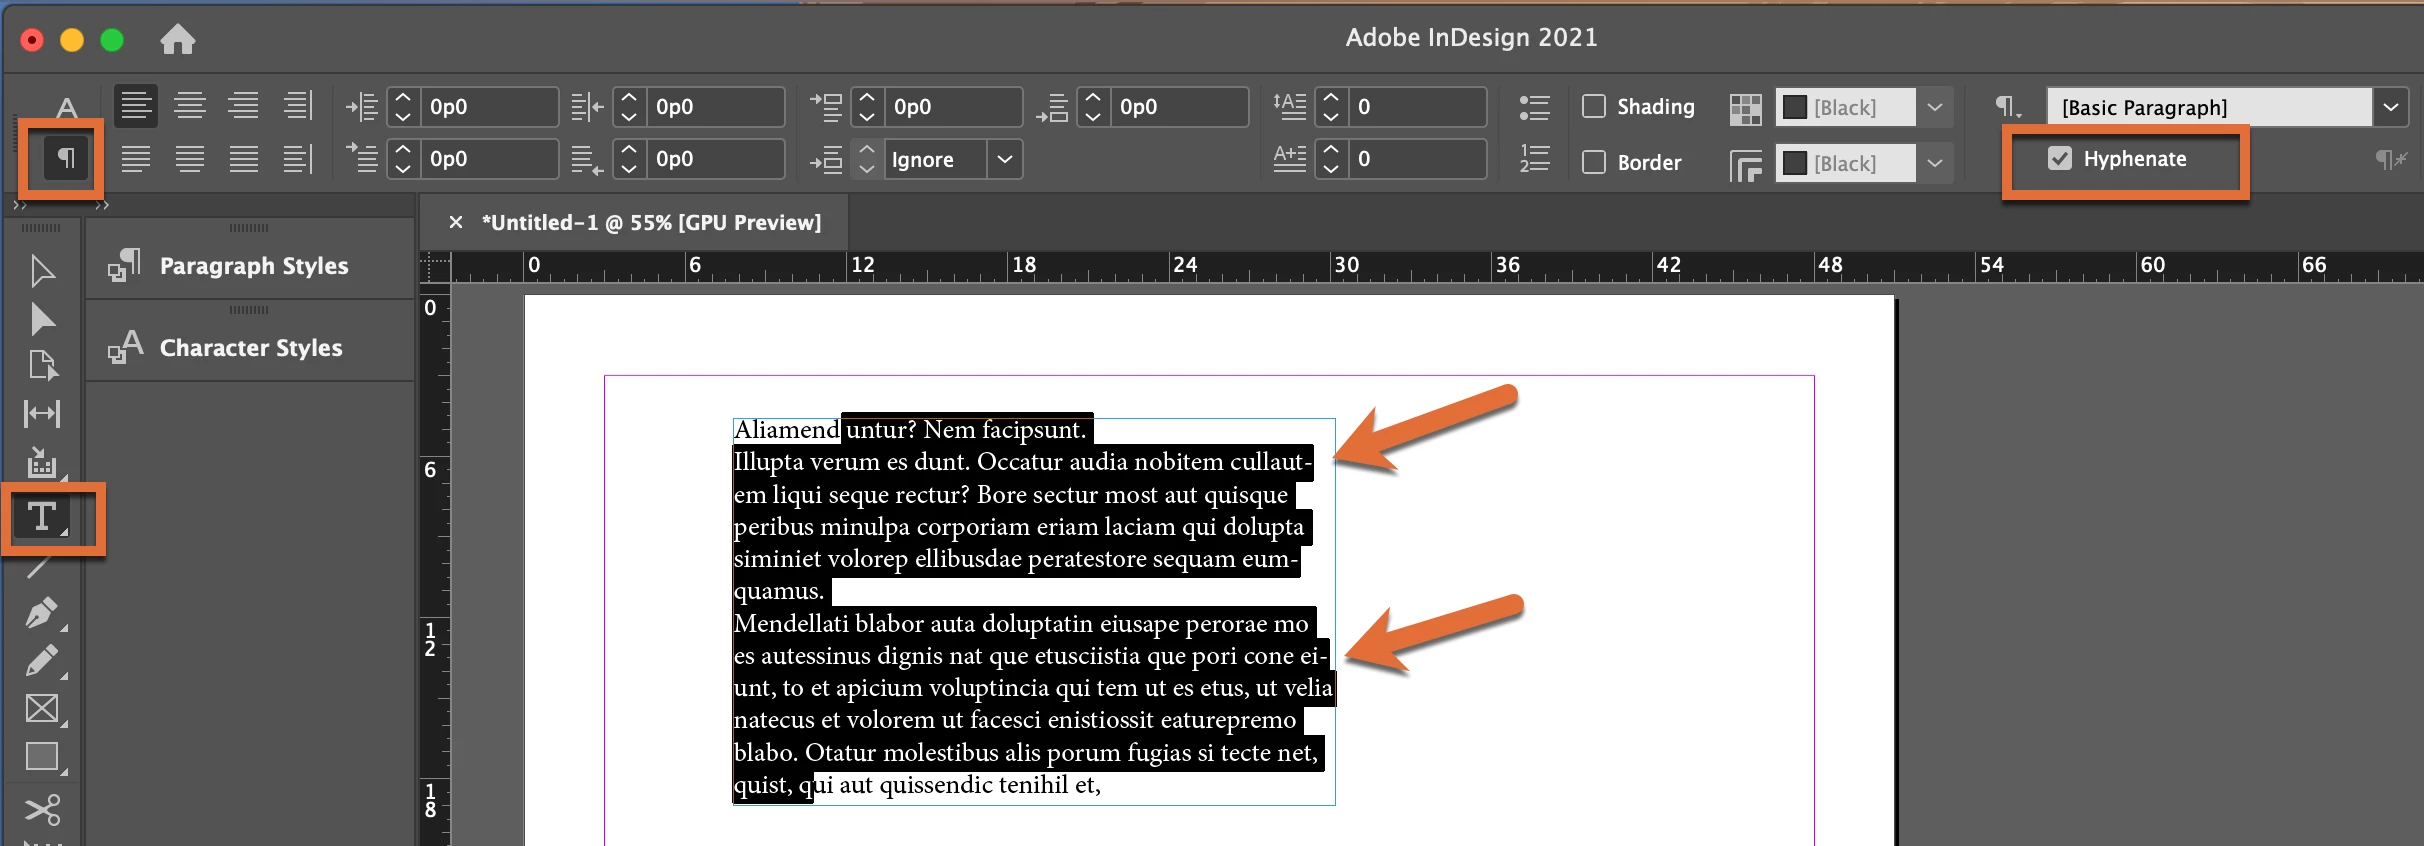Image resolution: width=2424 pixels, height=846 pixels.
Task: Click the paragraph style pilcrow icon
Action: click(2007, 106)
